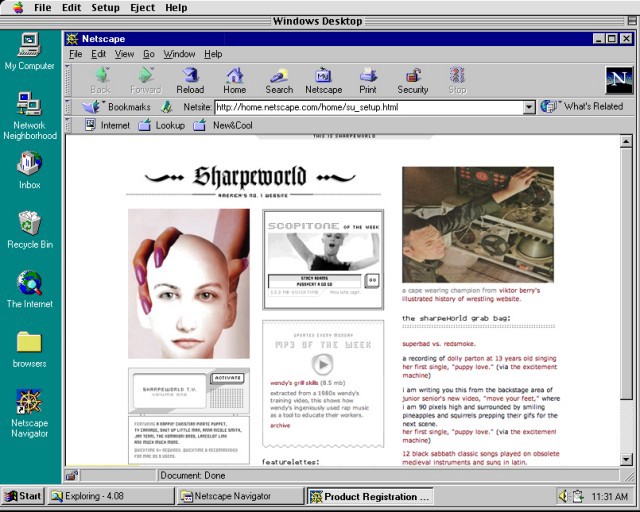The image size is (640, 512).
Task: Click the Activate button on Sharpeworld T.V.
Action: [228, 378]
